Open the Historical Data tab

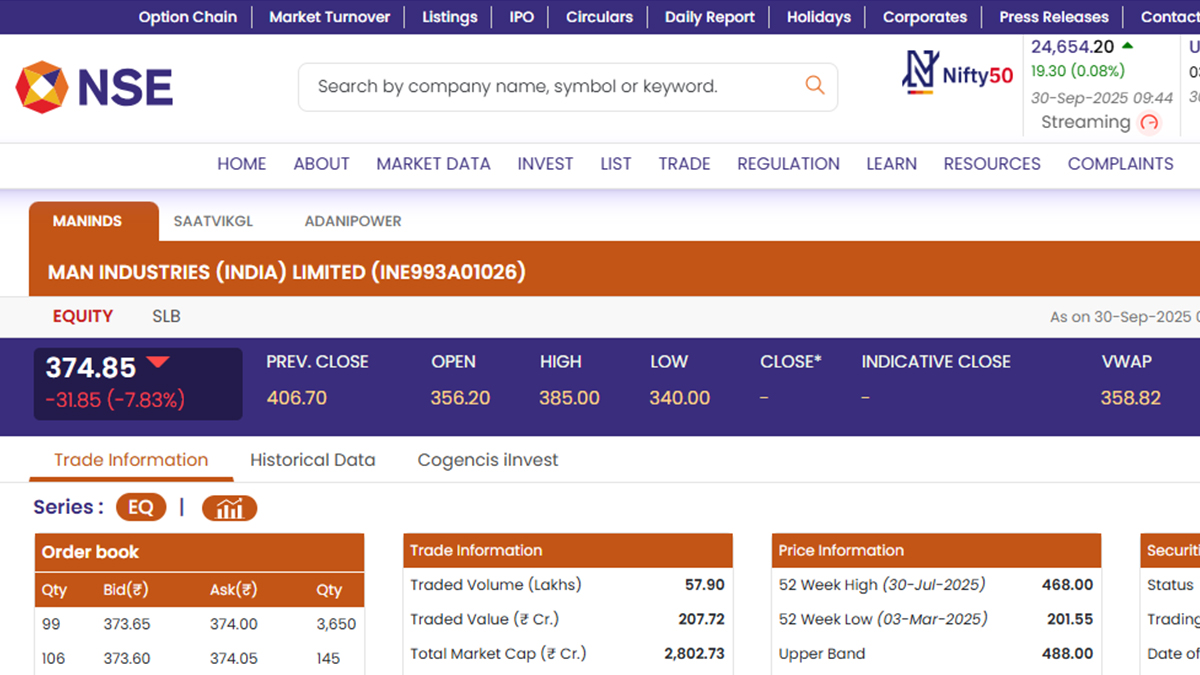pos(312,461)
